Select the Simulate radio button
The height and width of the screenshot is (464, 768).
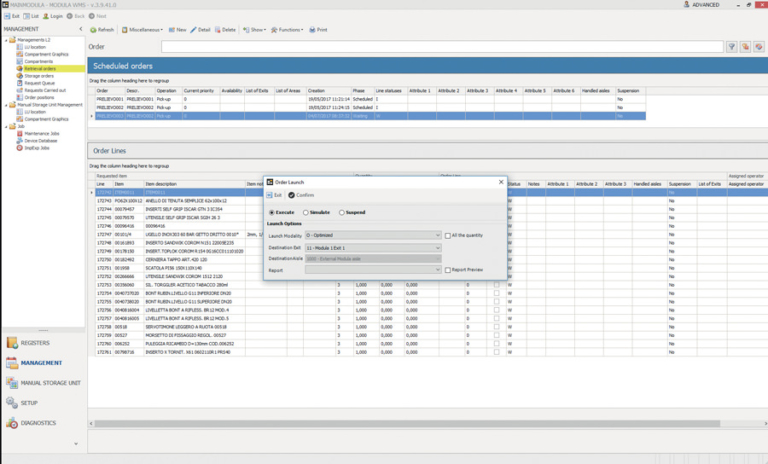click(306, 213)
